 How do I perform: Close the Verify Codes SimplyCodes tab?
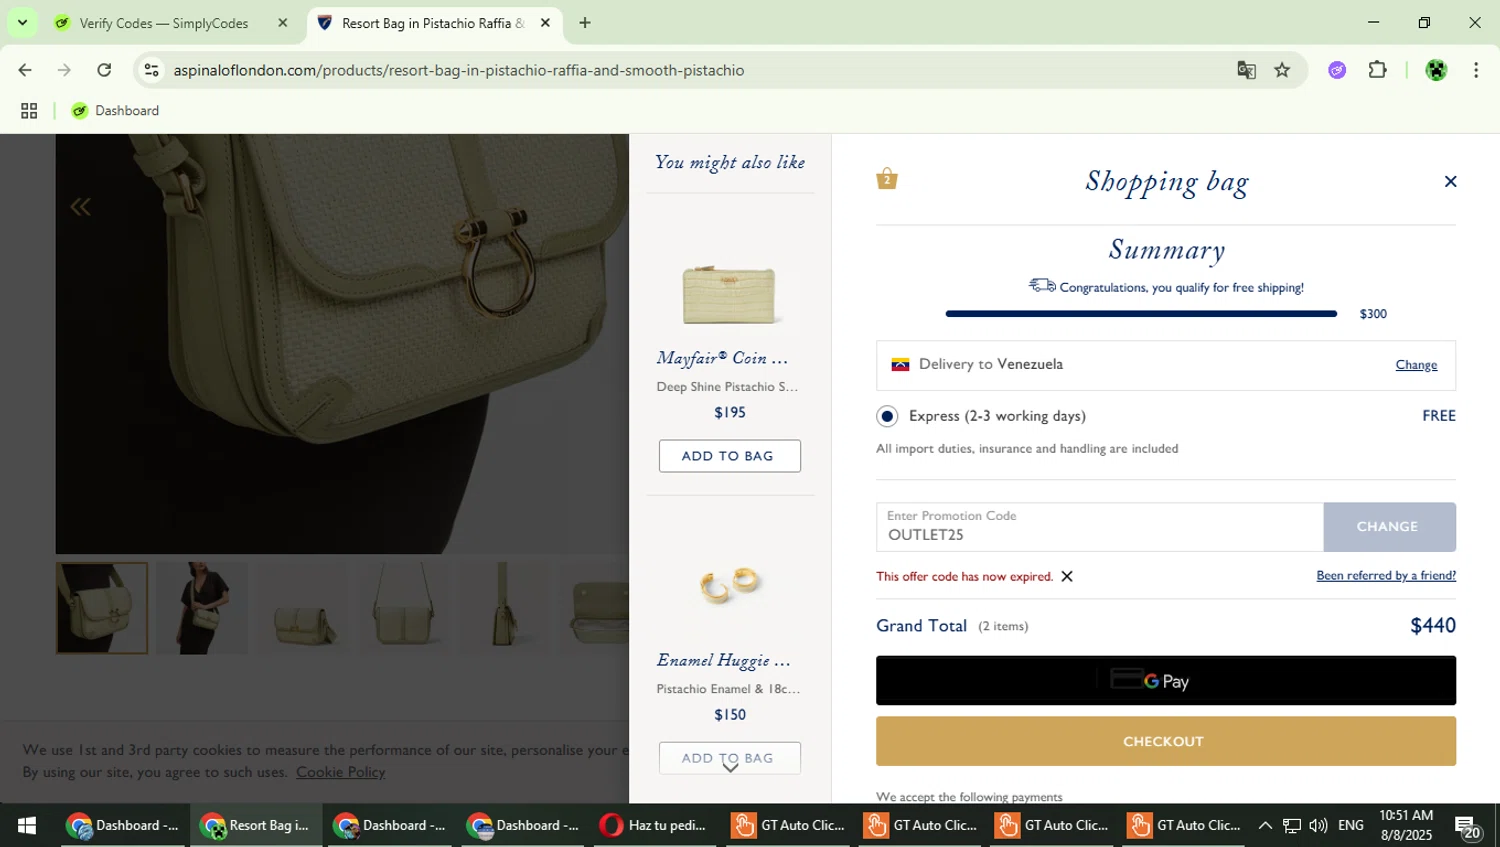[x=282, y=23]
